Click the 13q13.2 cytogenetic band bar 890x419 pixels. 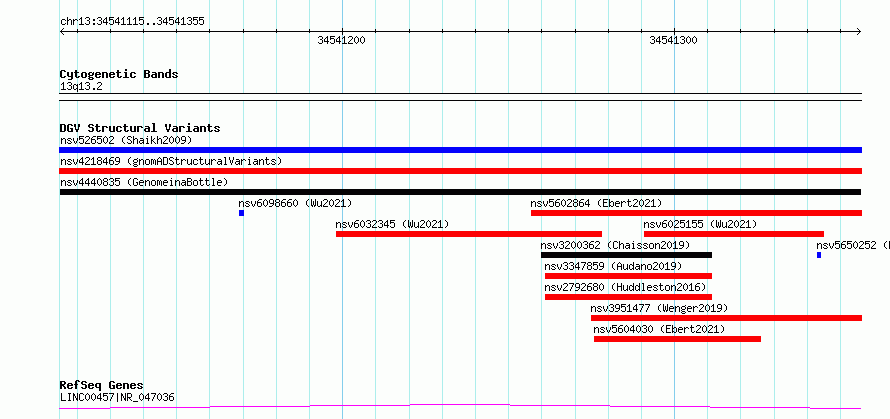point(460,97)
